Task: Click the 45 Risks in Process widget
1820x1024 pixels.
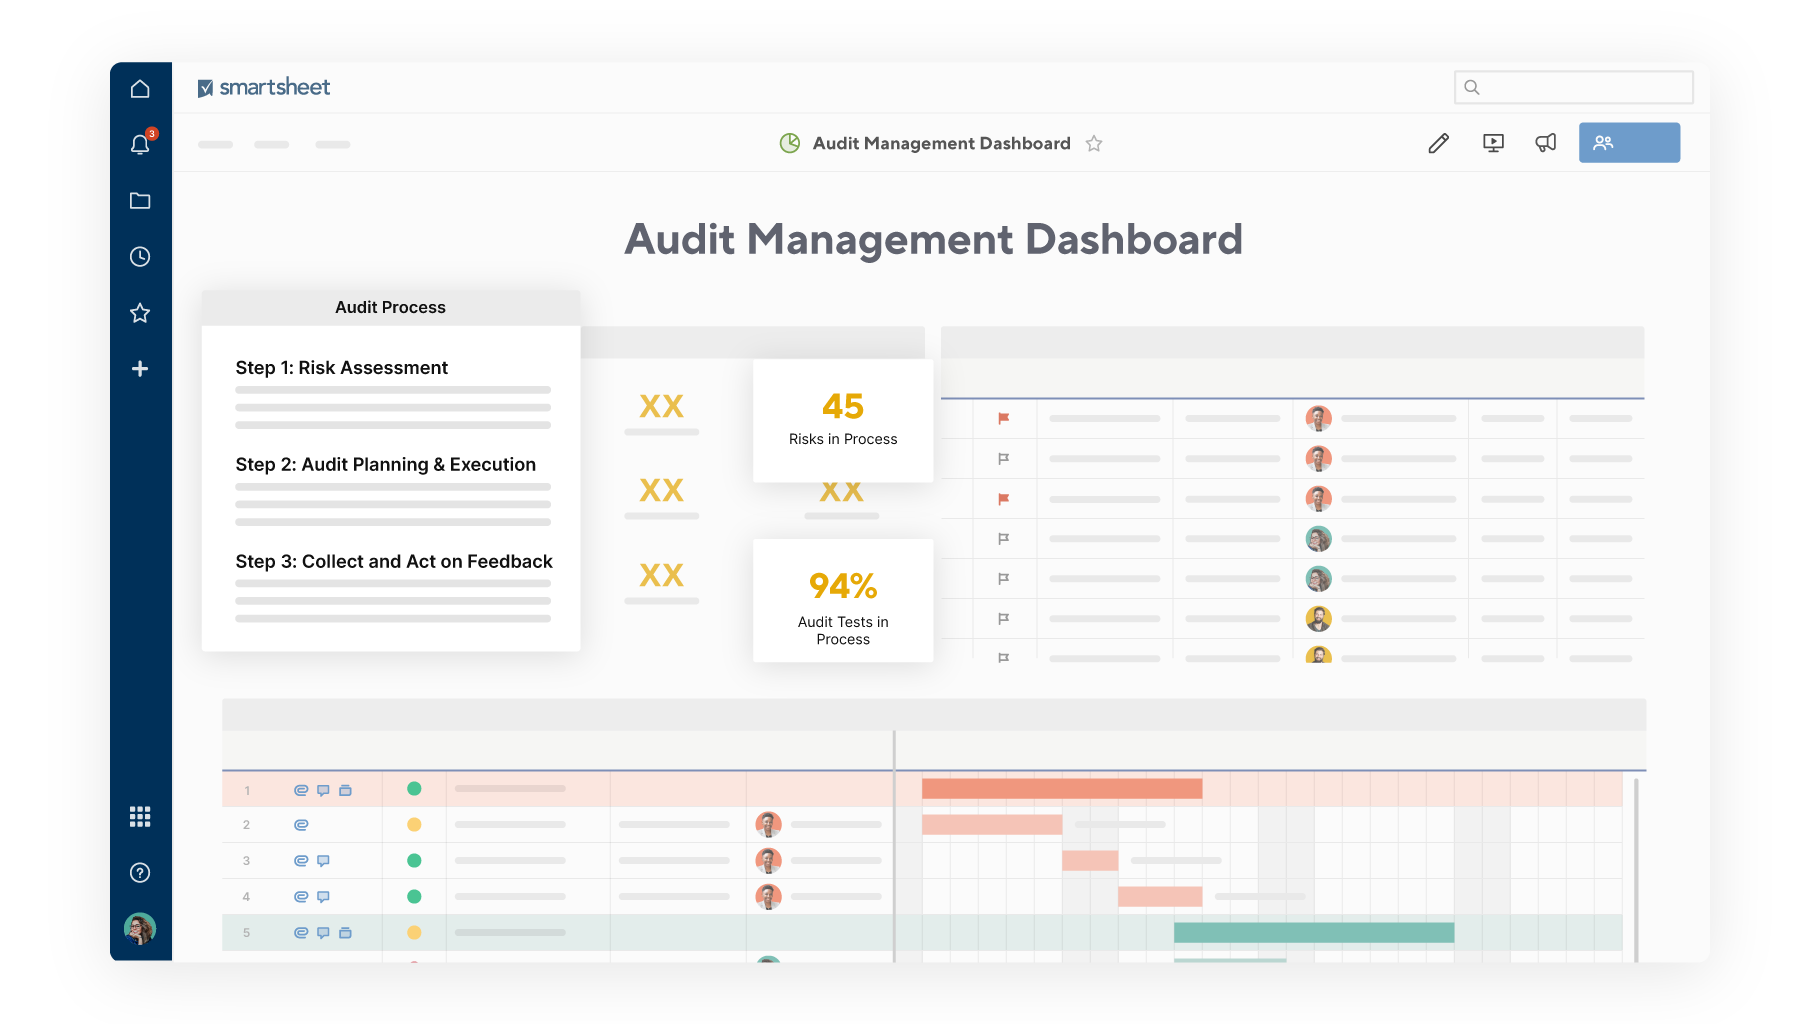Action: pyautogui.click(x=843, y=420)
